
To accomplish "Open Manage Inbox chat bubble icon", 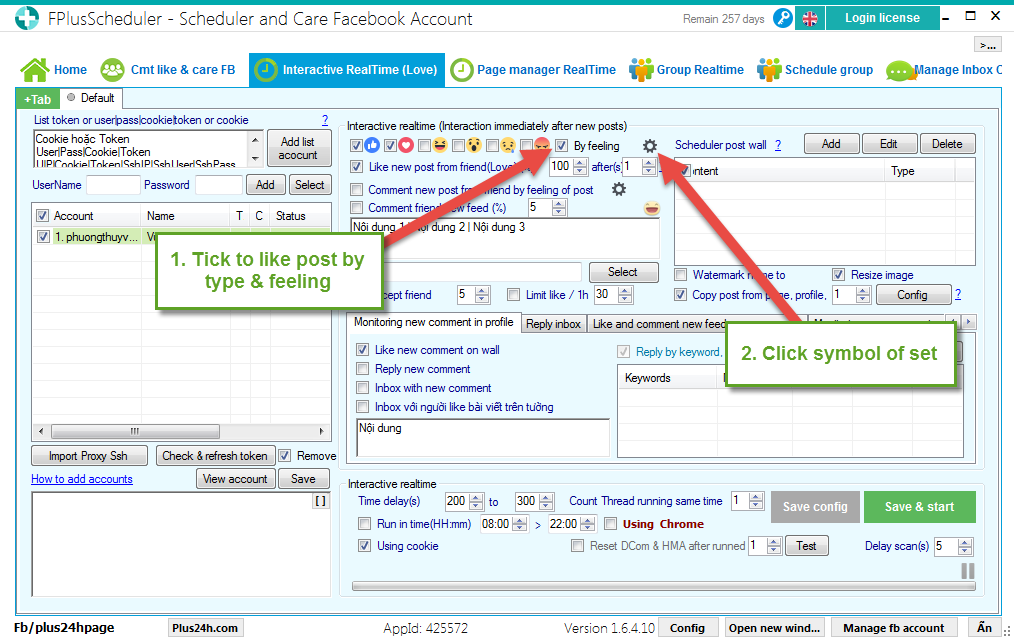I will (x=901, y=70).
